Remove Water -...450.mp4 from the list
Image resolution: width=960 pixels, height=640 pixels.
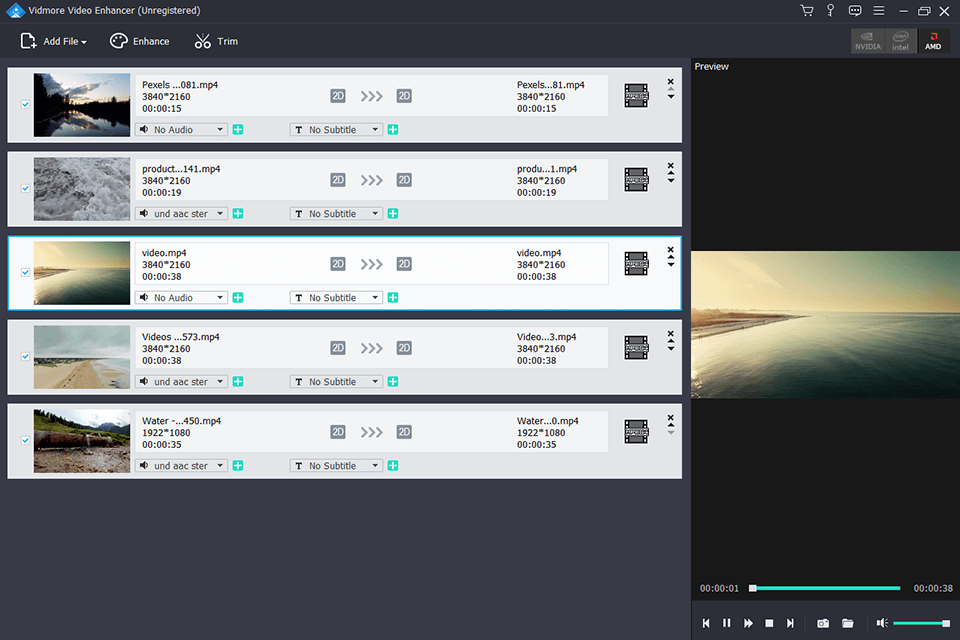pyautogui.click(x=670, y=418)
